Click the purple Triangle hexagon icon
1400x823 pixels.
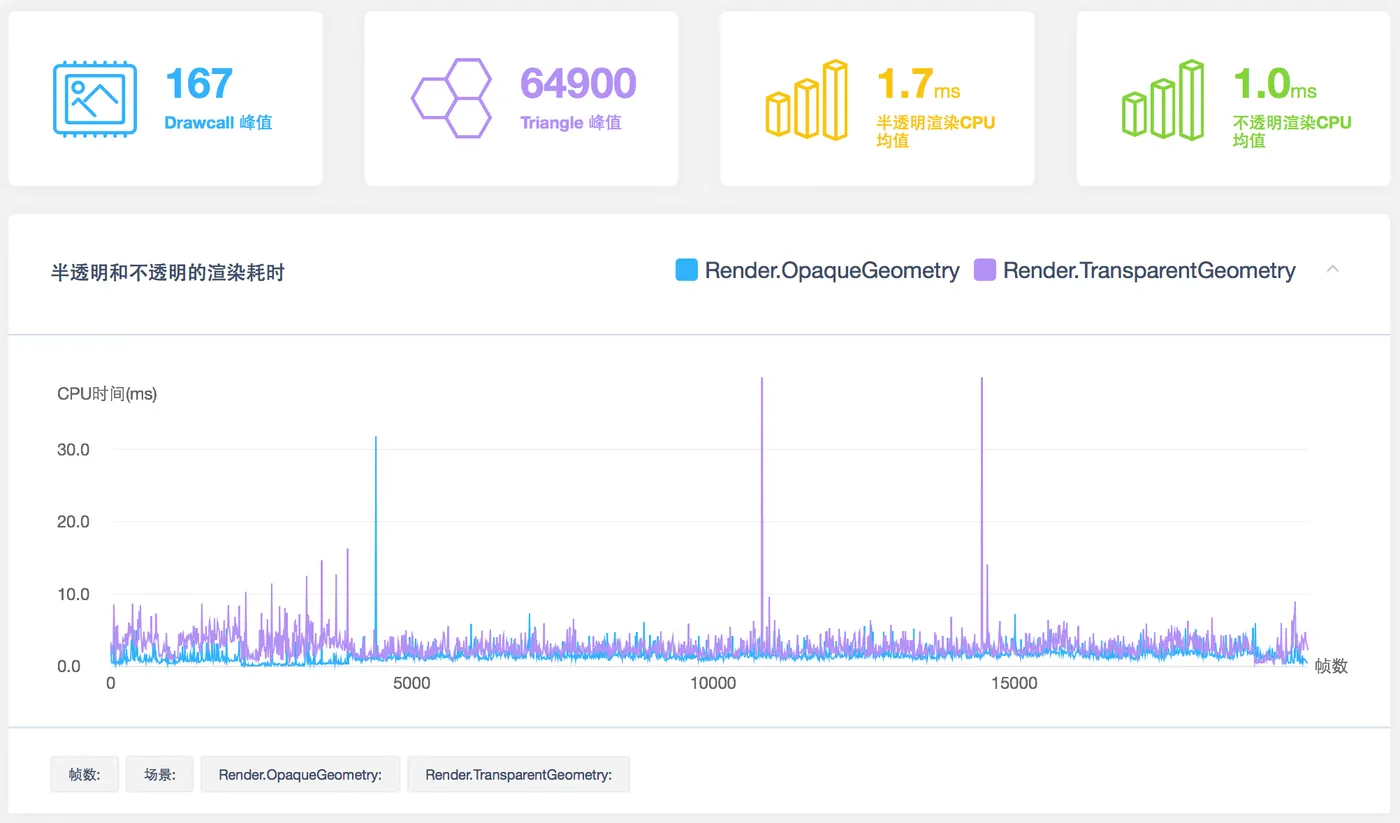pos(451,98)
